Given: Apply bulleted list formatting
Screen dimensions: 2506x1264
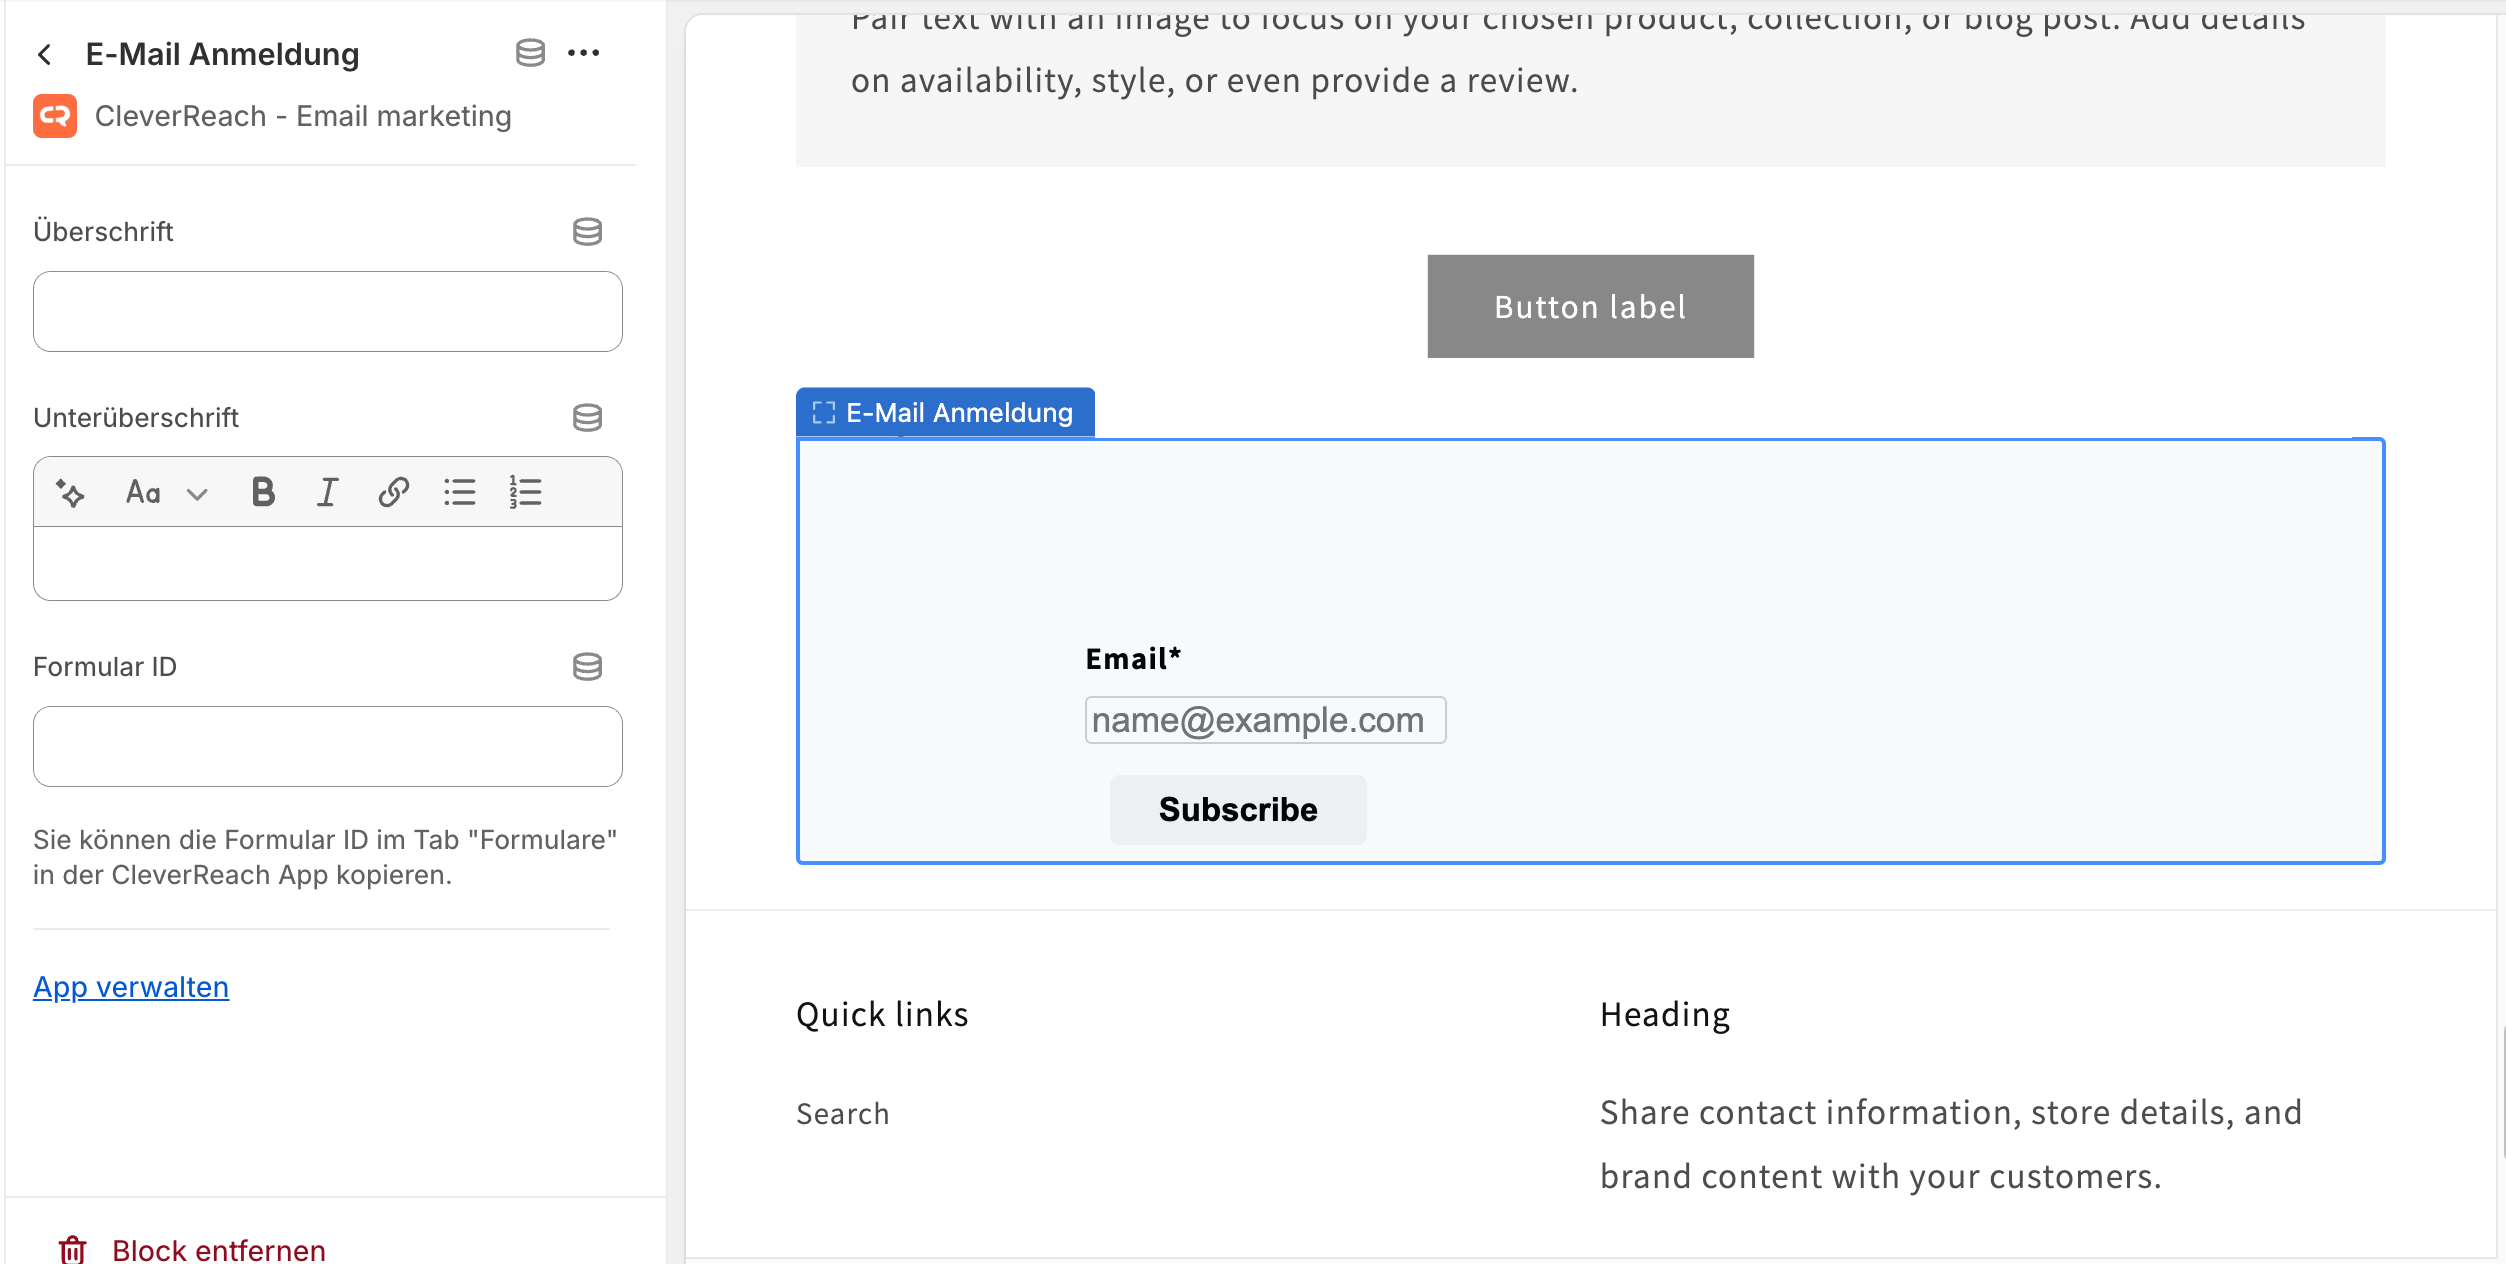Looking at the screenshot, I should pos(459,492).
